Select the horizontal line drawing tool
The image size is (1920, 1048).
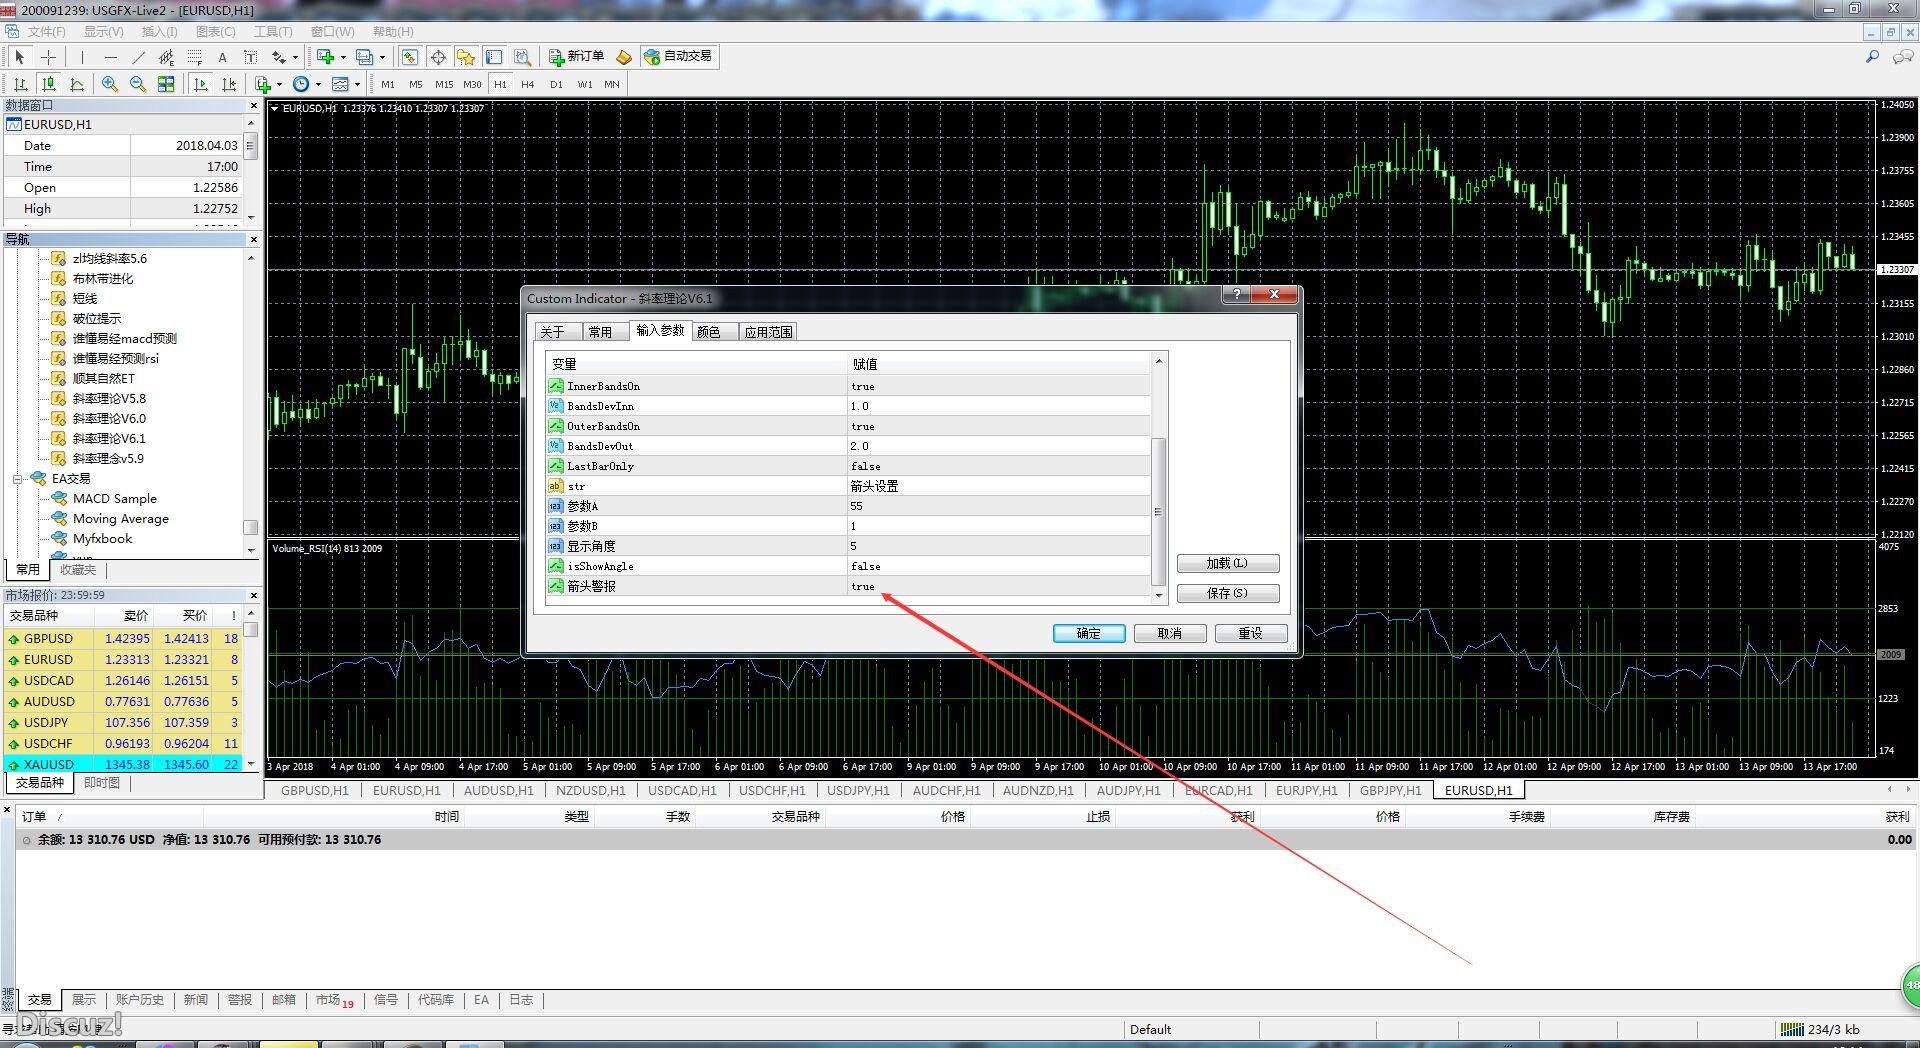(110, 57)
